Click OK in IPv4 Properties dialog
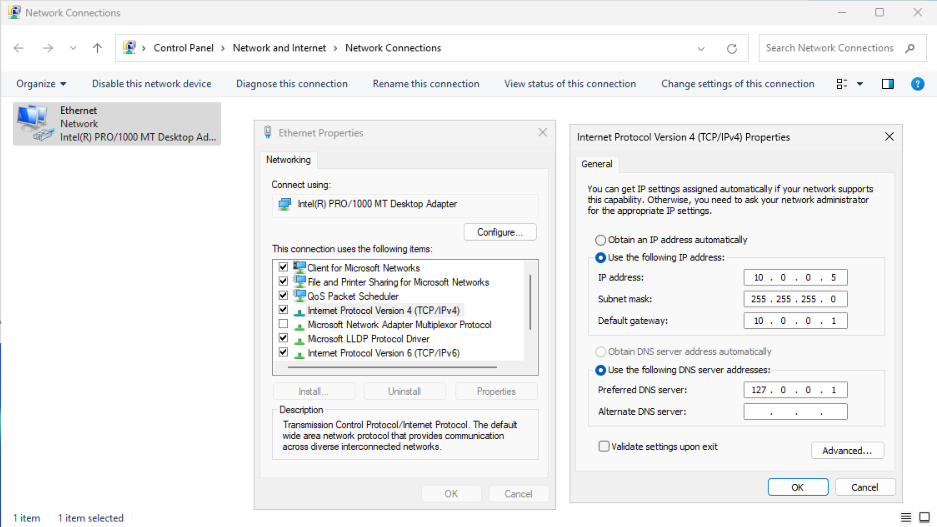 point(798,487)
